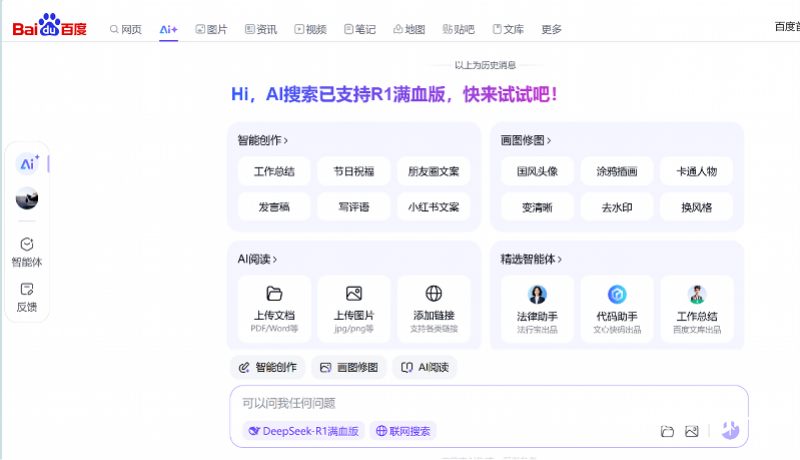Viewport: 800px width, 460px height.
Task: Toggle the 联网搜索 web search option
Action: point(403,431)
